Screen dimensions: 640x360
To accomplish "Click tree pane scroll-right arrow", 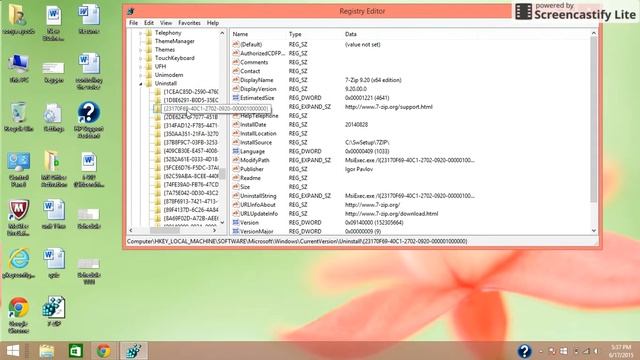I will pyautogui.click(x=215, y=231).
